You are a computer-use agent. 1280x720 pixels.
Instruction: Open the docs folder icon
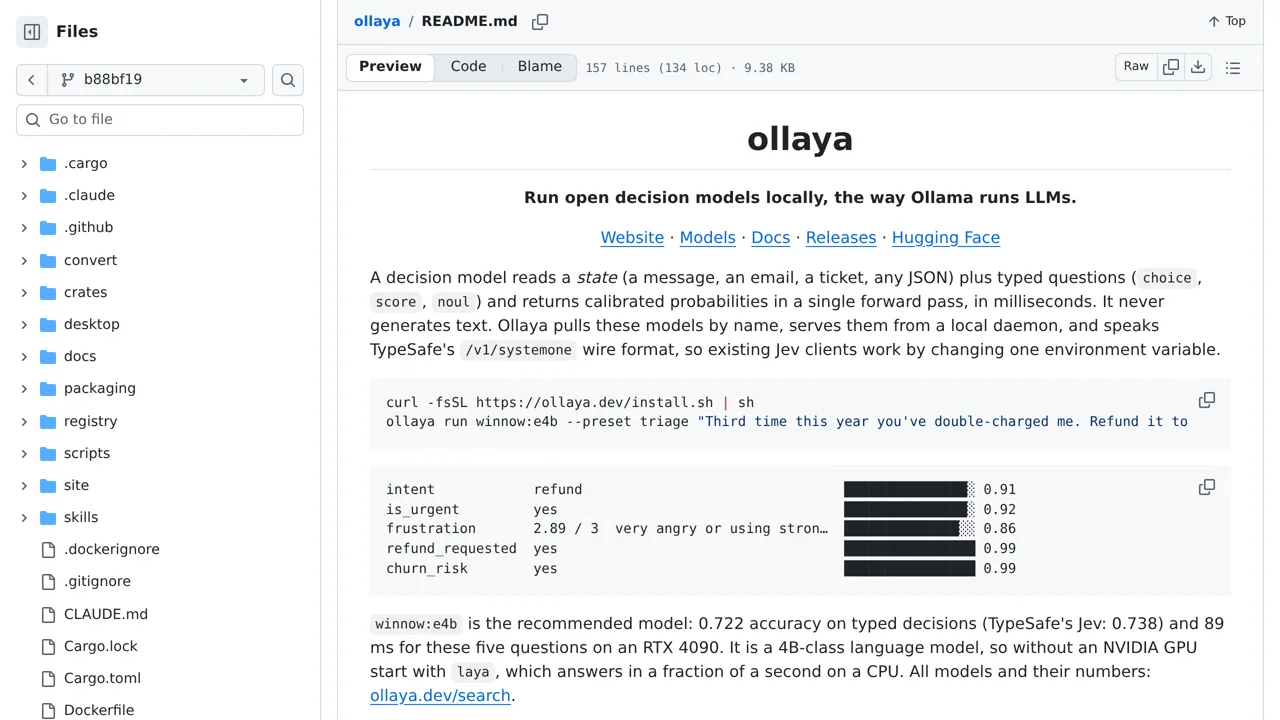(x=48, y=356)
